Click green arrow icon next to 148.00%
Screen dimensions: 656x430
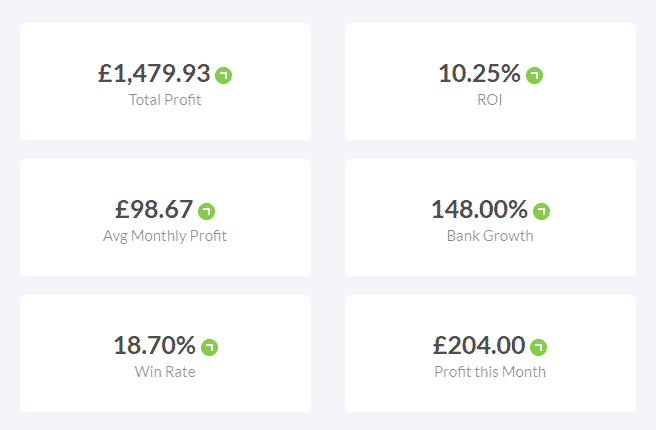click(x=541, y=211)
